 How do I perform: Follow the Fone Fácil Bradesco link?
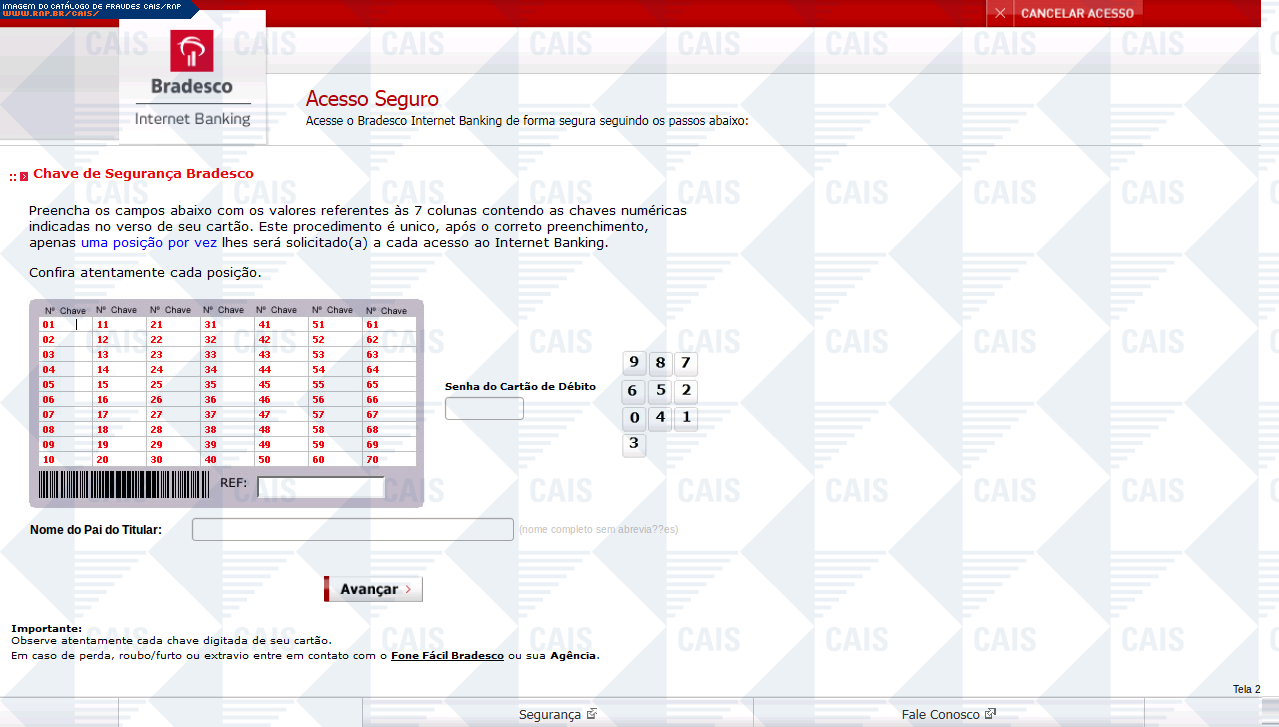coord(447,656)
